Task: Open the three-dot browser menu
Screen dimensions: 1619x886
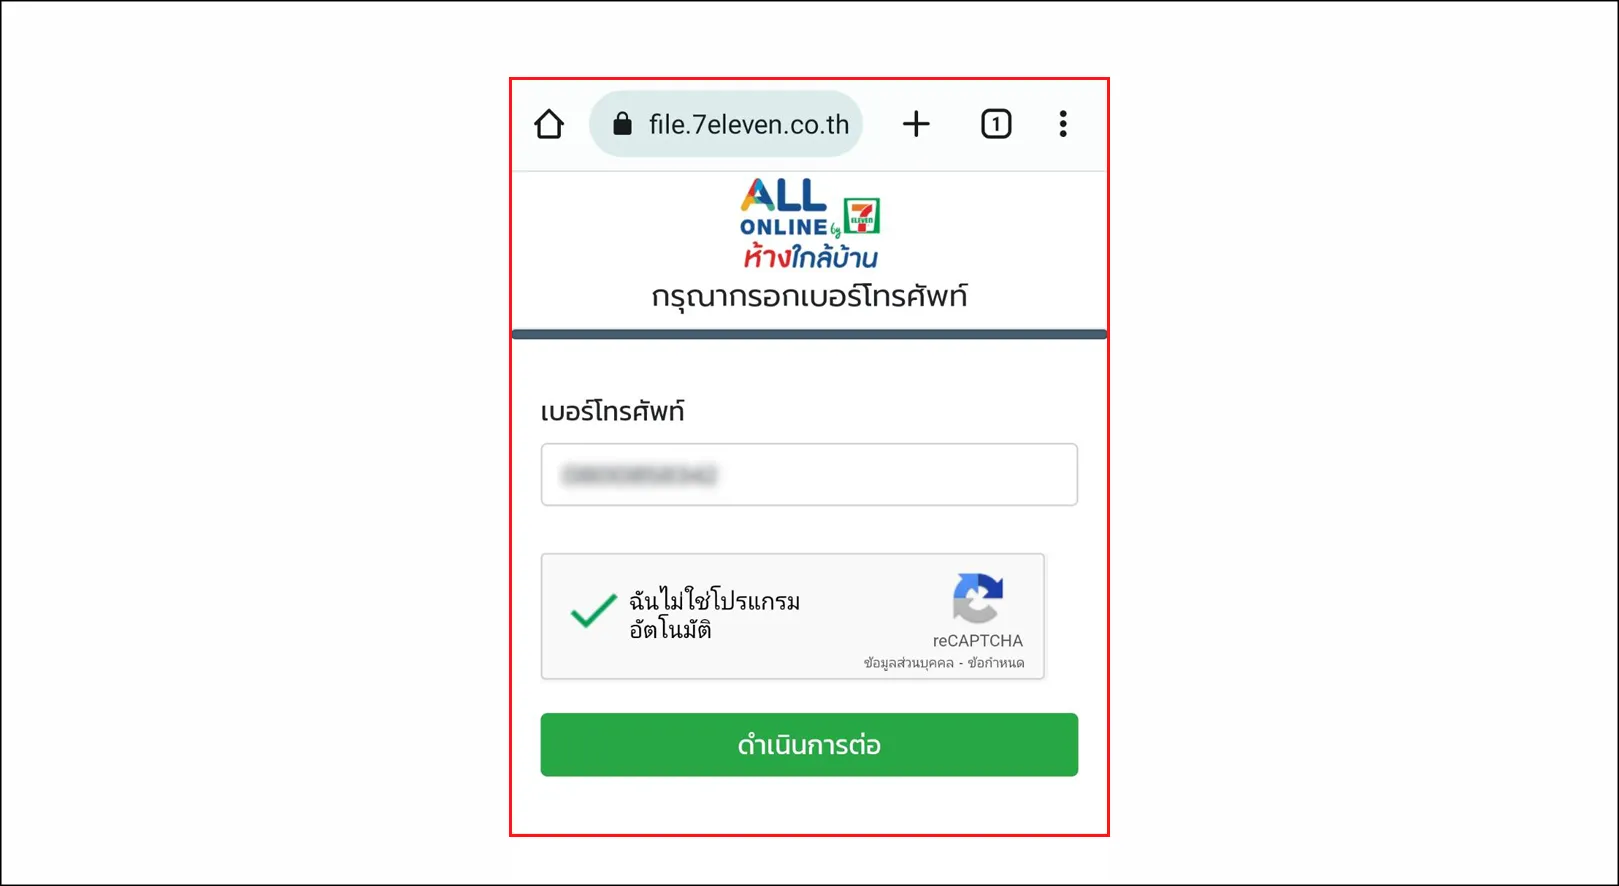Action: [x=1063, y=124]
